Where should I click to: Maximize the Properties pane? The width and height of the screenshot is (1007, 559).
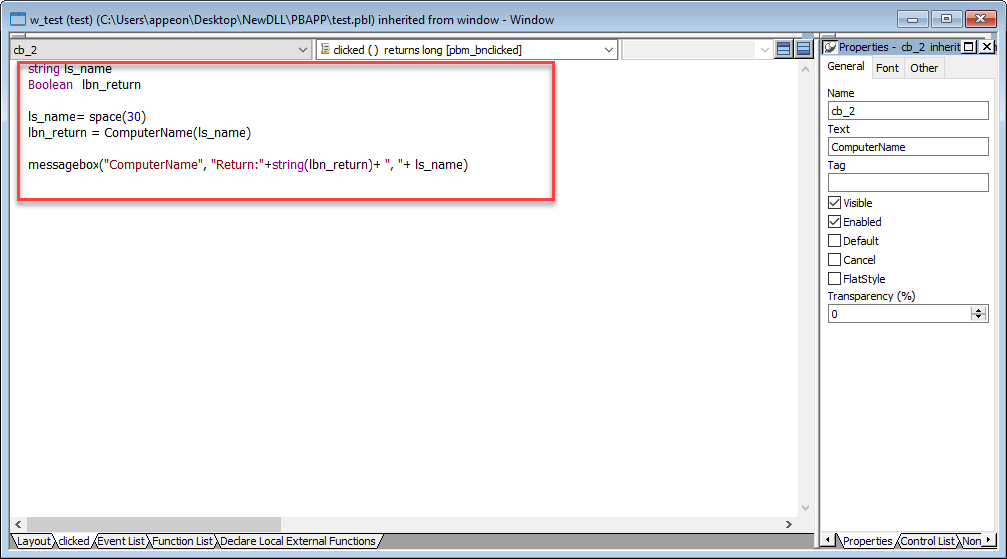968,47
